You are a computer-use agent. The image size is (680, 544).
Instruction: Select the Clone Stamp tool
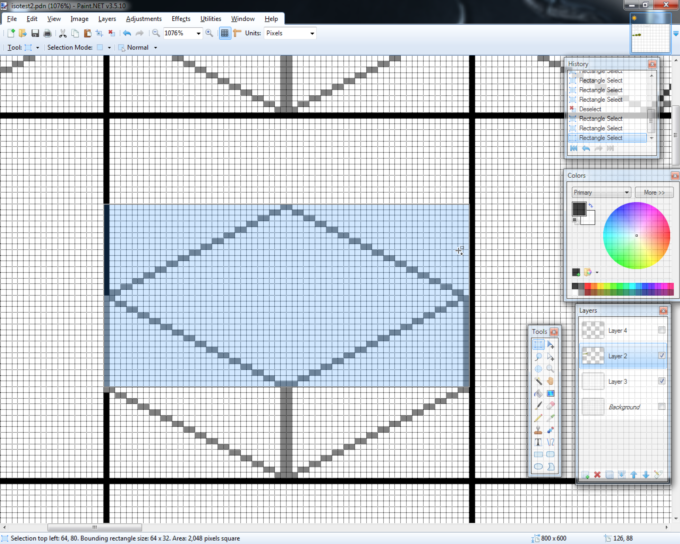click(x=538, y=430)
